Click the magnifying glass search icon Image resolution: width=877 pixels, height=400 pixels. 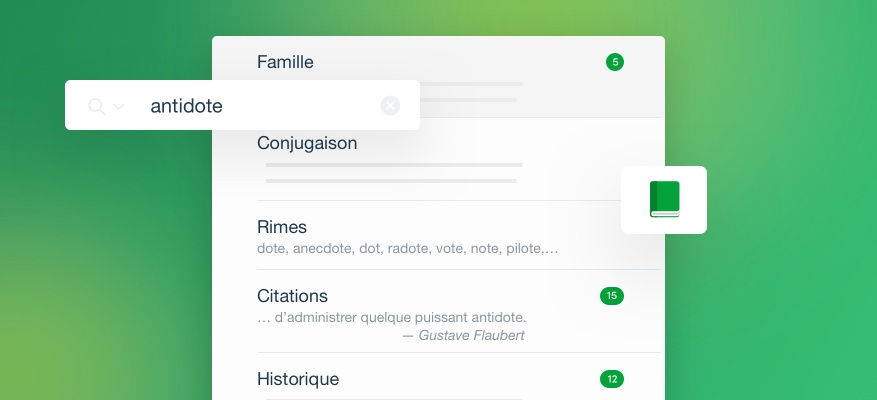96,106
